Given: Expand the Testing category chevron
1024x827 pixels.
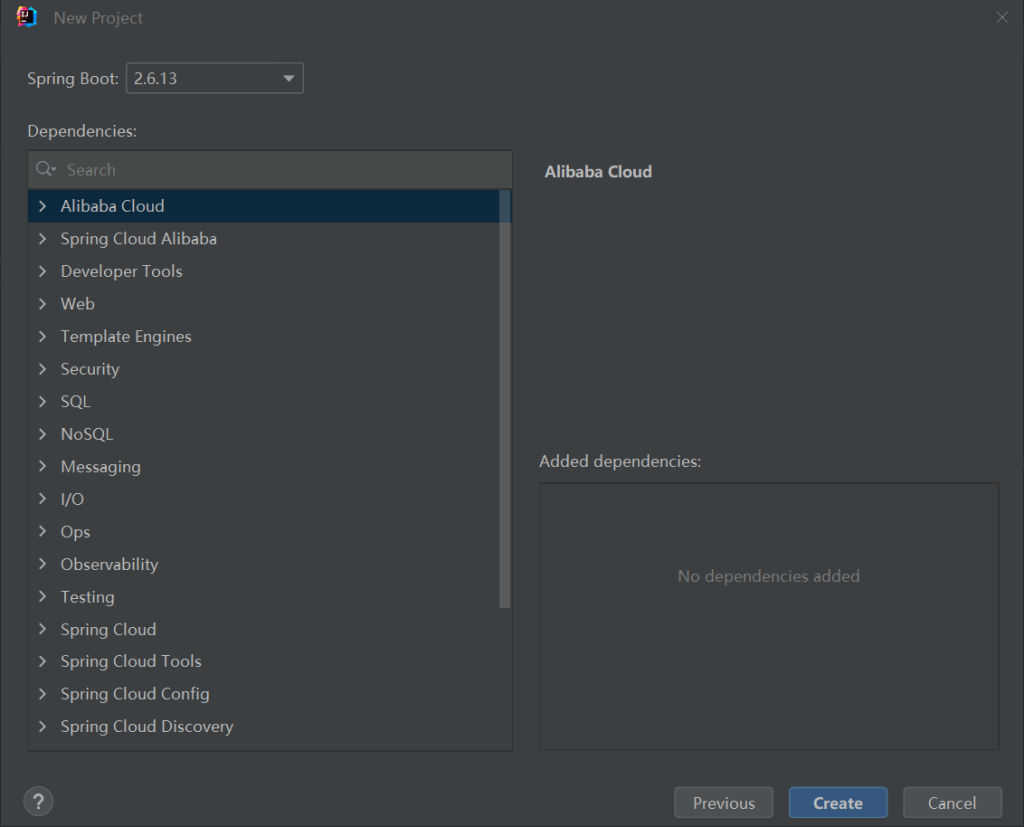Looking at the screenshot, I should coord(42,596).
